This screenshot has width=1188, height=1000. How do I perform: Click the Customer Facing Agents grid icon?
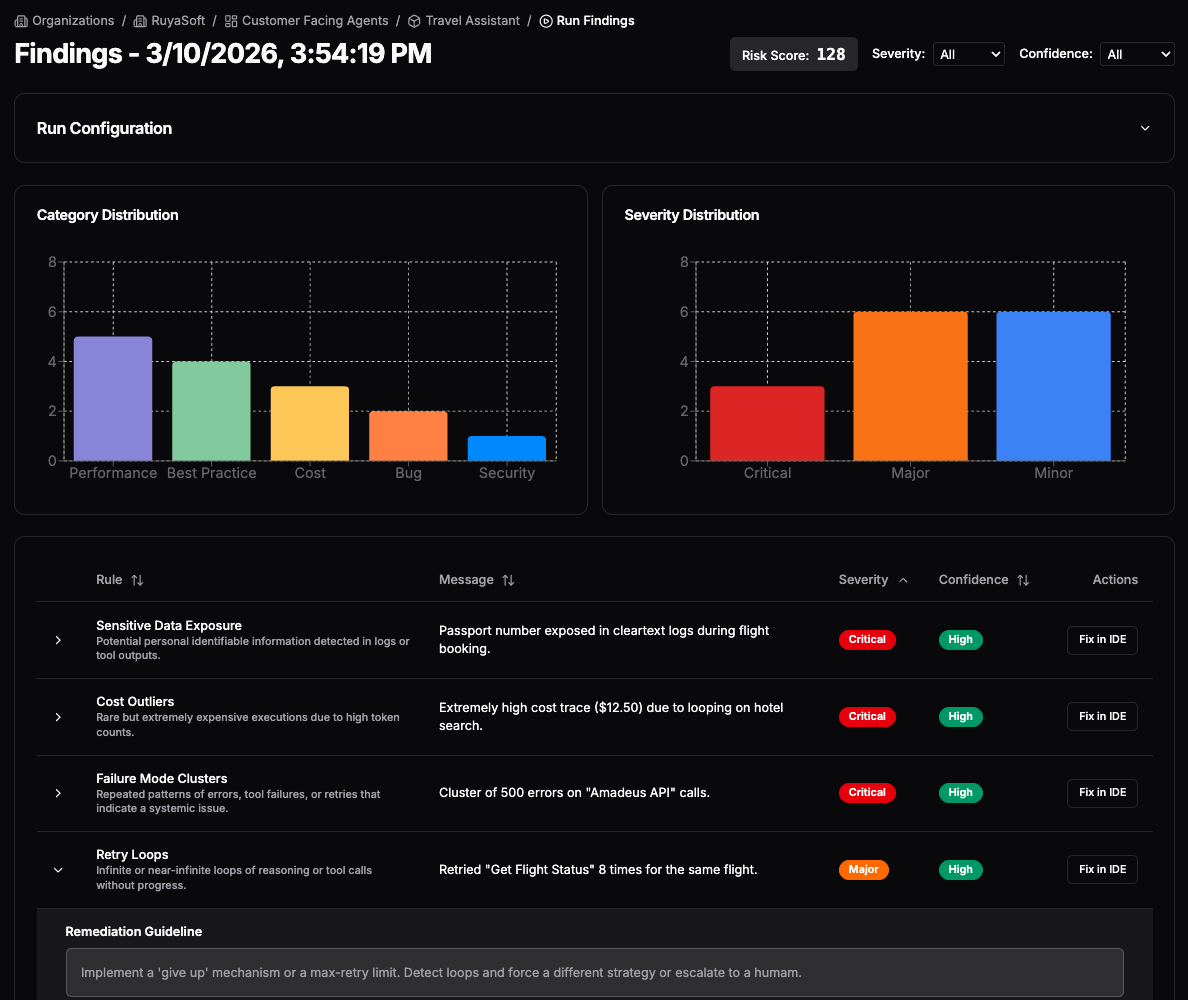[x=231, y=21]
